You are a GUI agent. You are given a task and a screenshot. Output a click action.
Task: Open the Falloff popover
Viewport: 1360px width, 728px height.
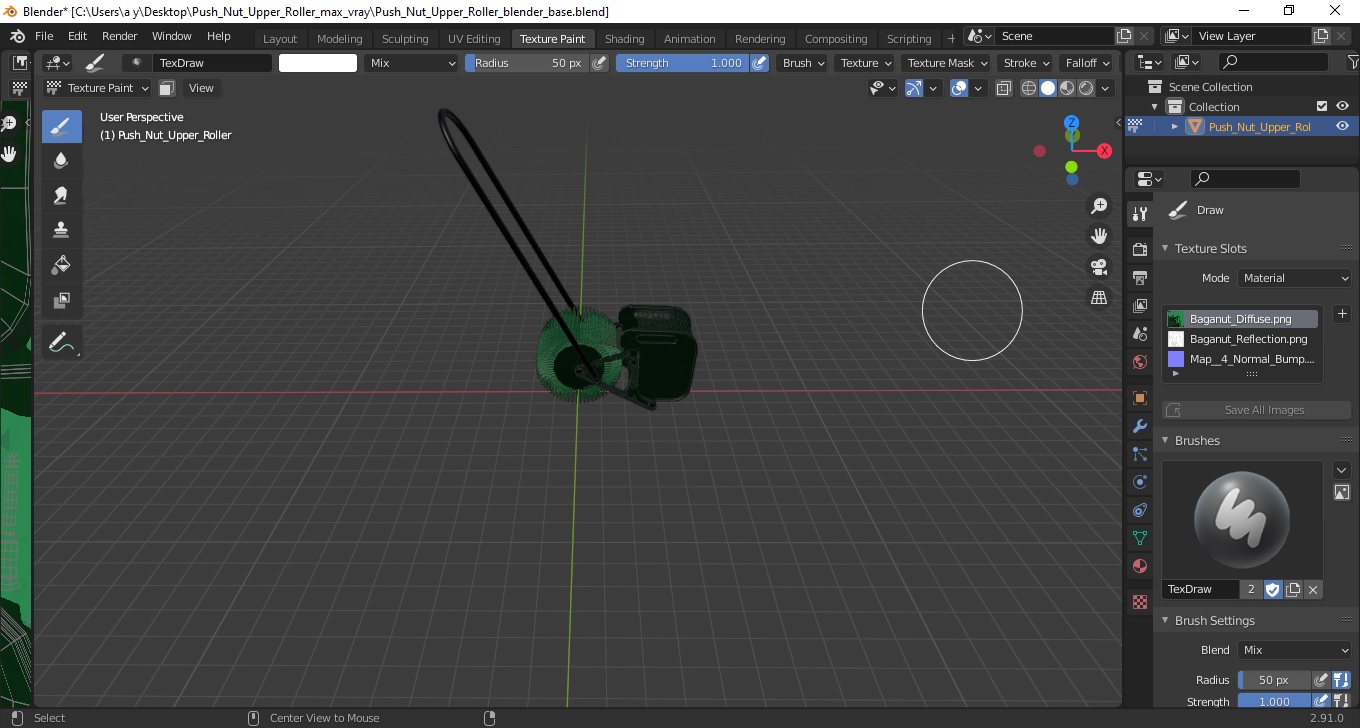(x=1088, y=63)
